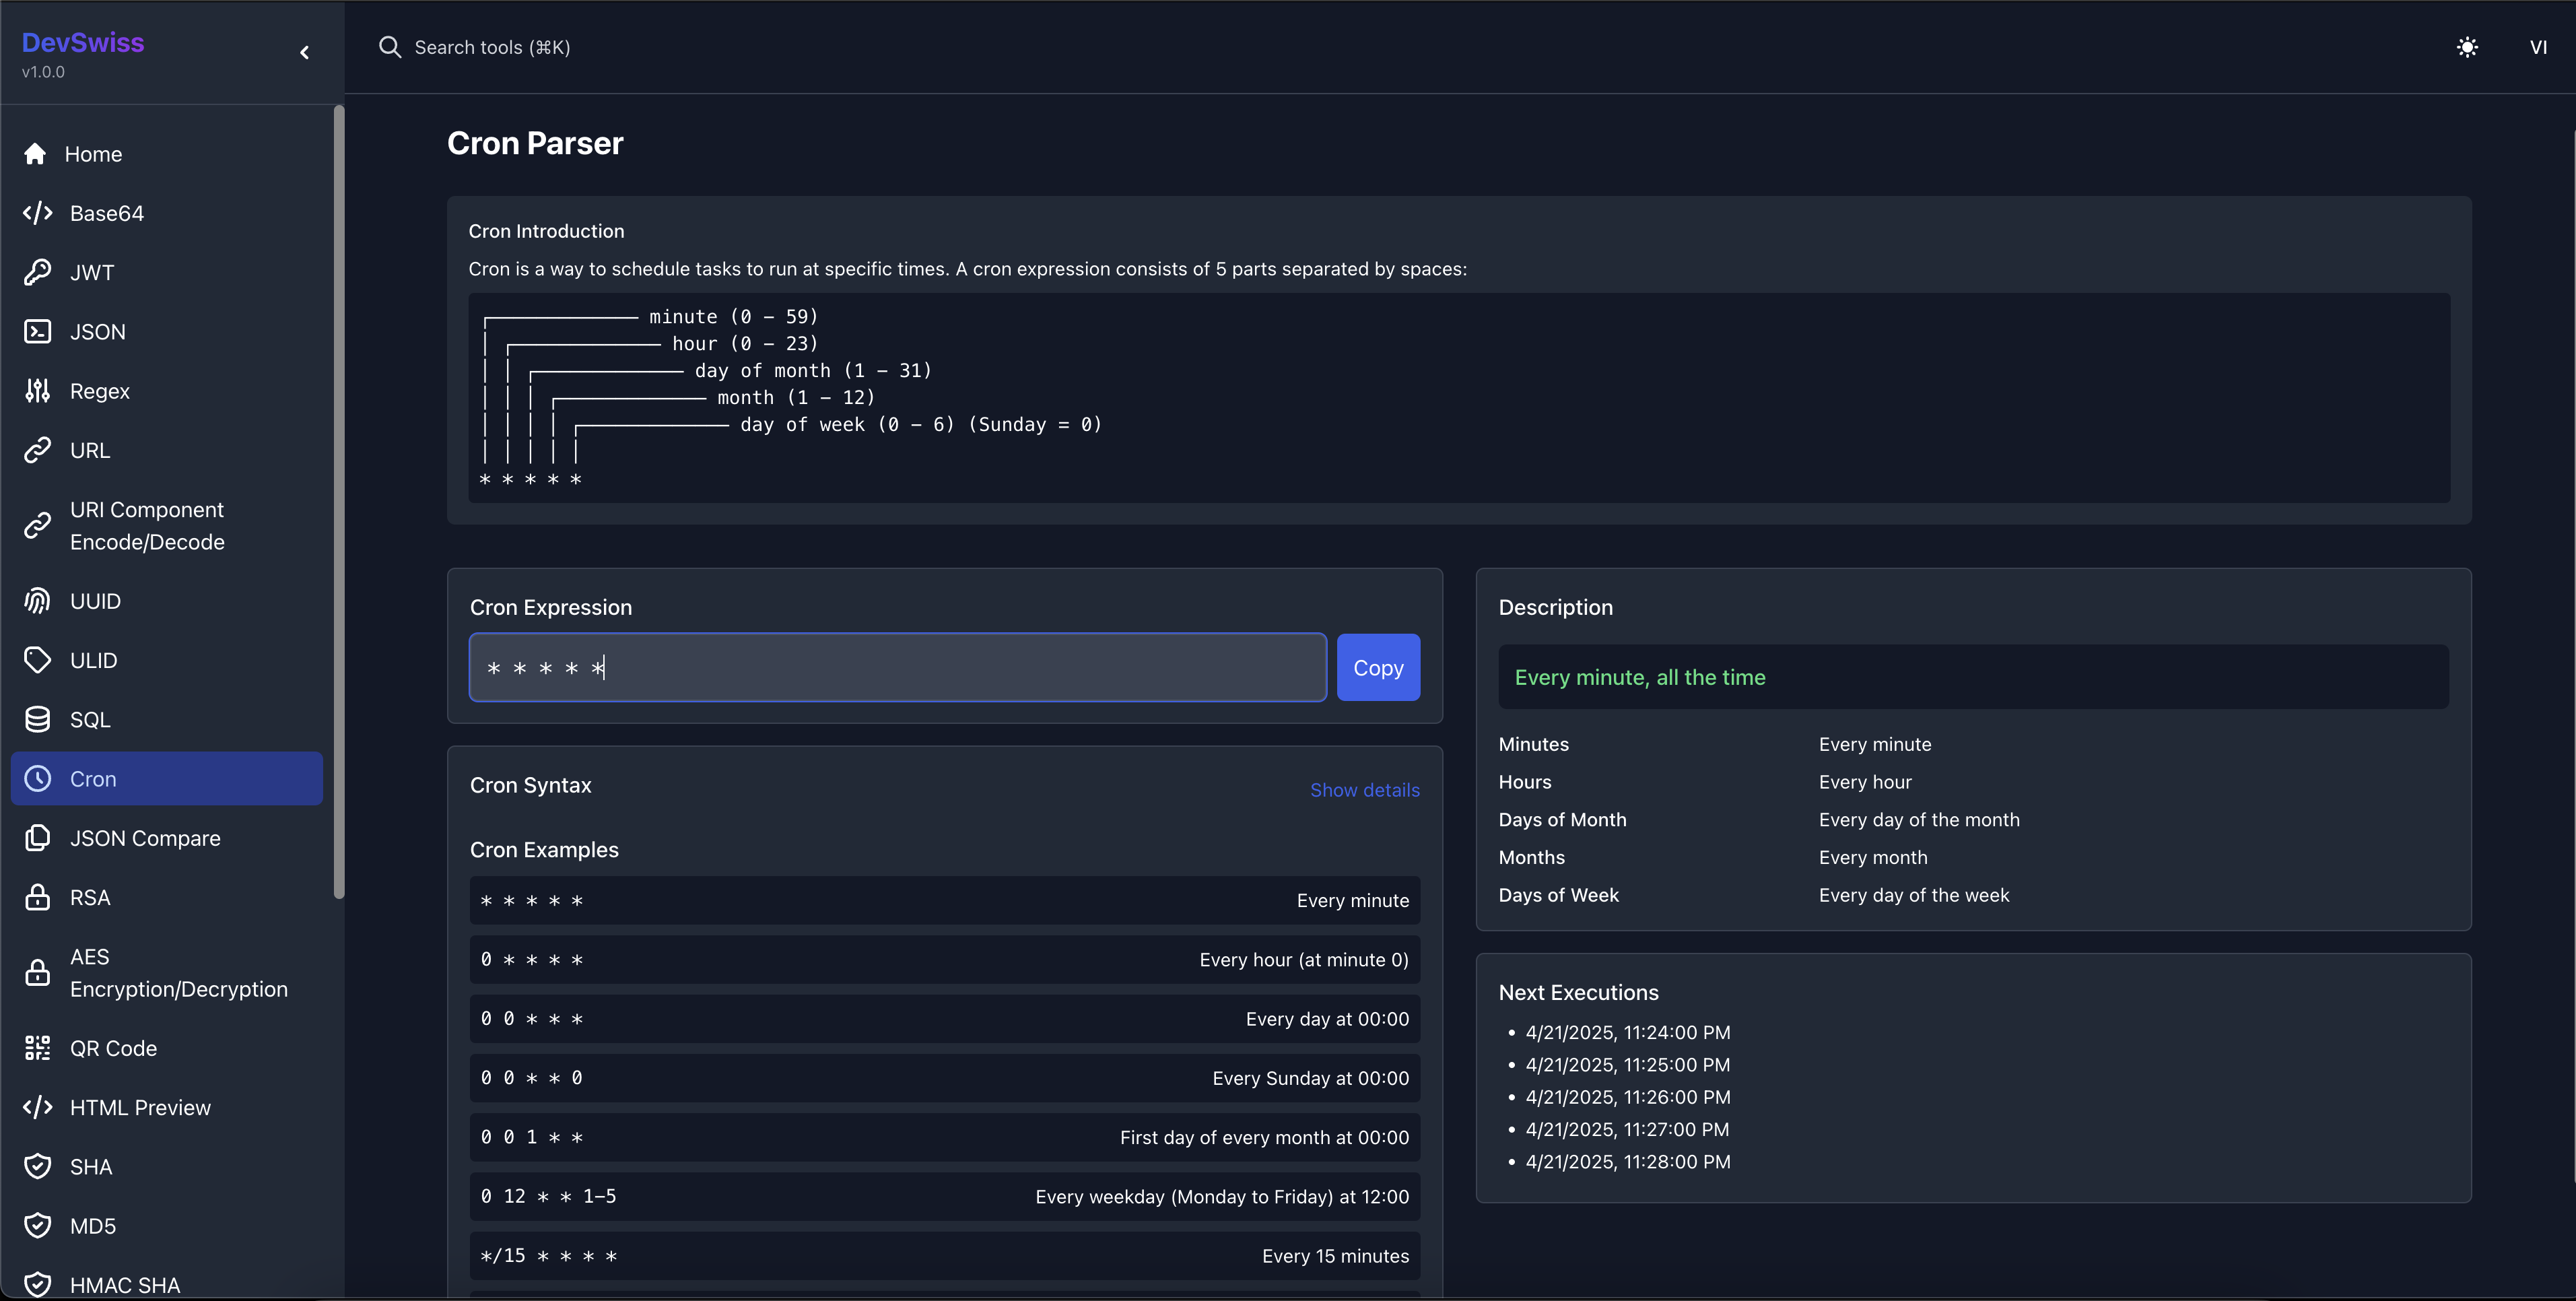Click the JWT key icon
The width and height of the screenshot is (2576, 1301).
pyautogui.click(x=37, y=272)
